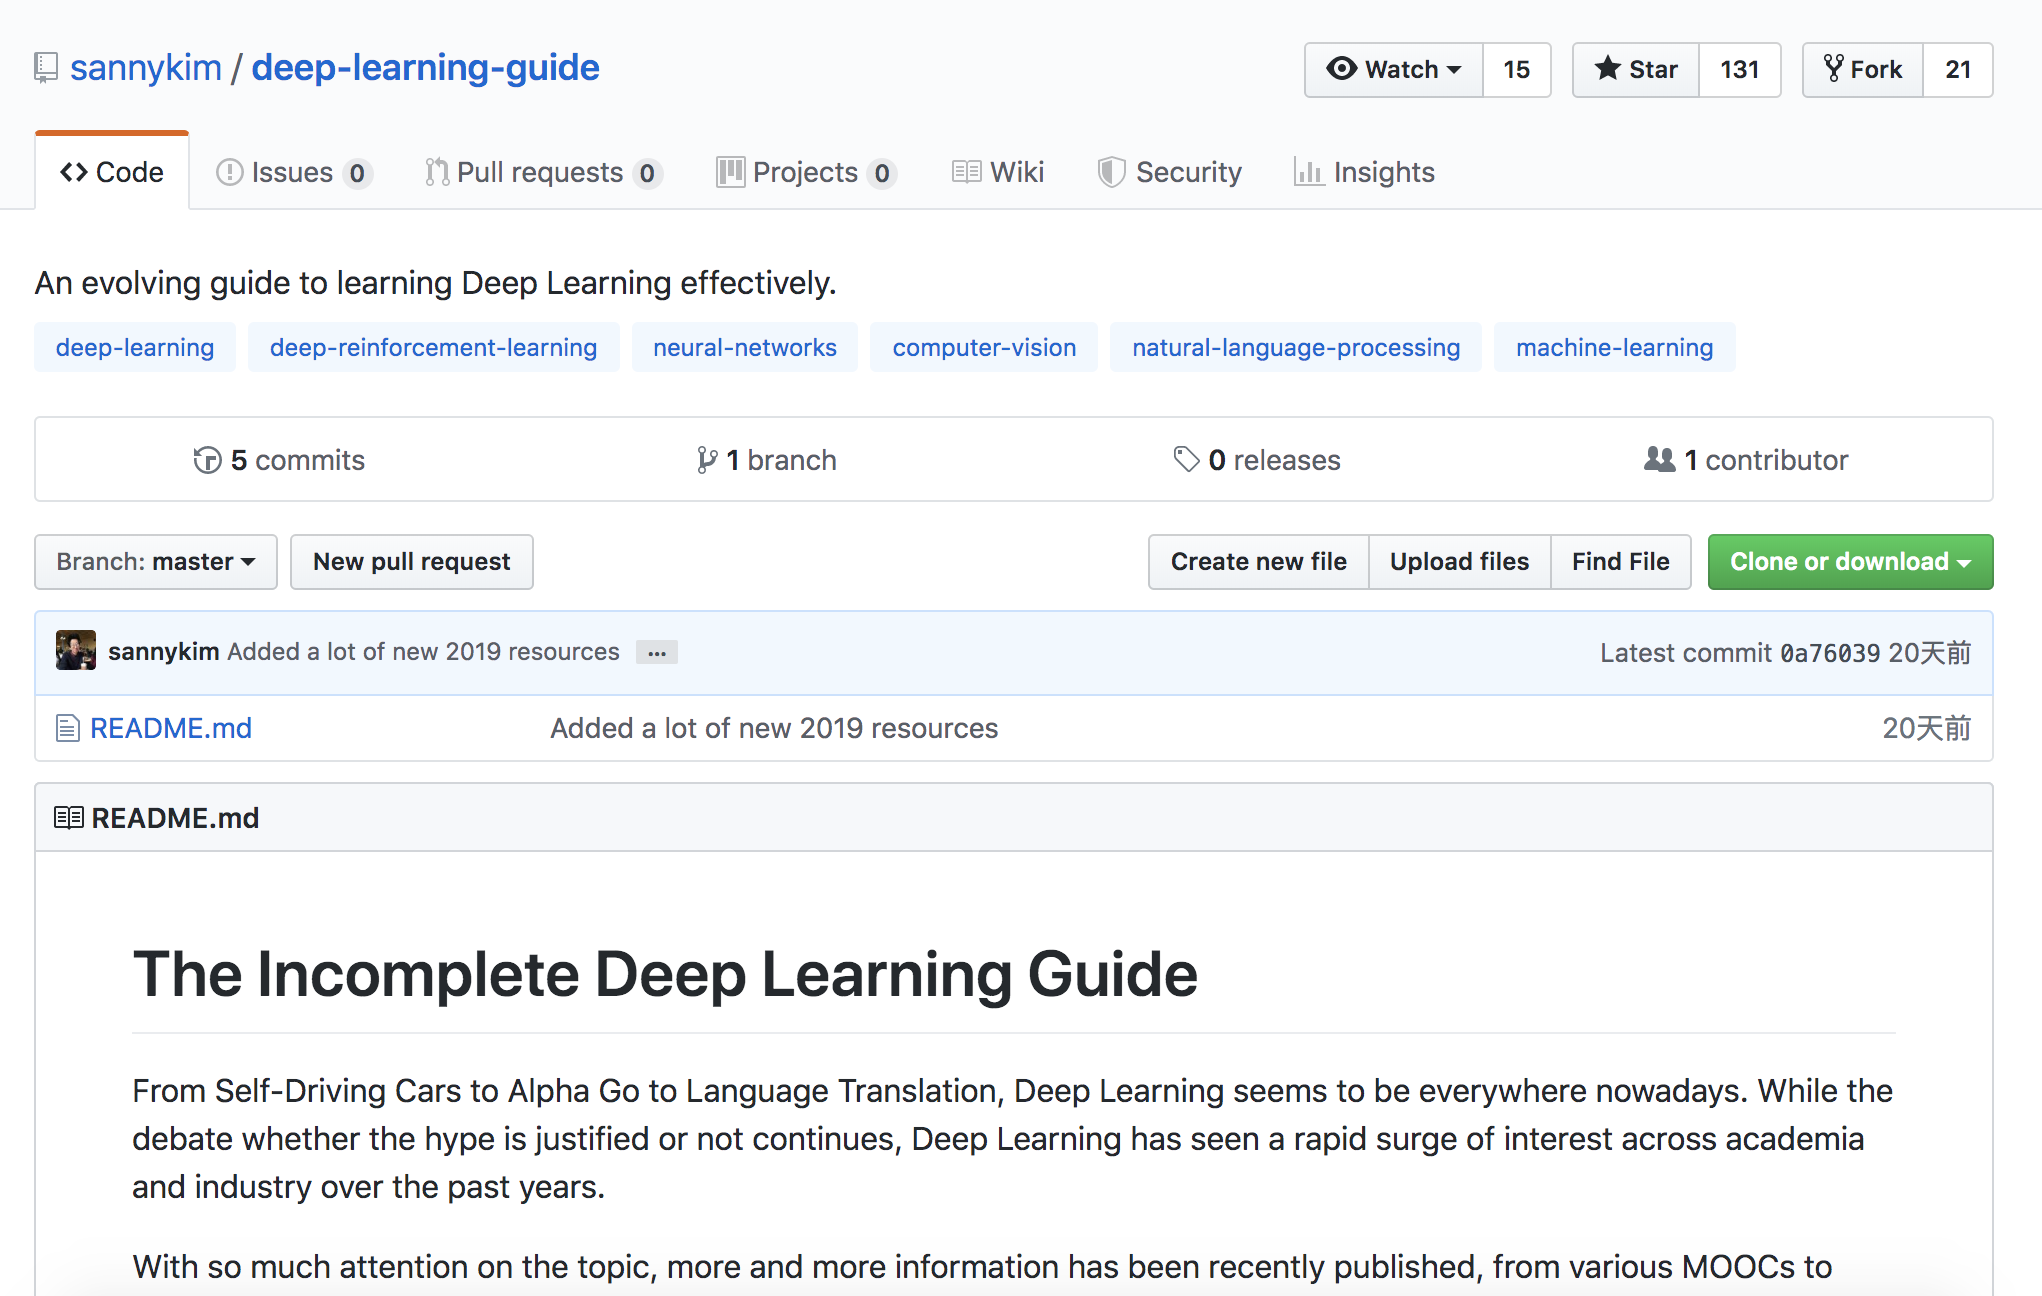Click the contributors people icon
2042x1296 pixels.
(1660, 460)
